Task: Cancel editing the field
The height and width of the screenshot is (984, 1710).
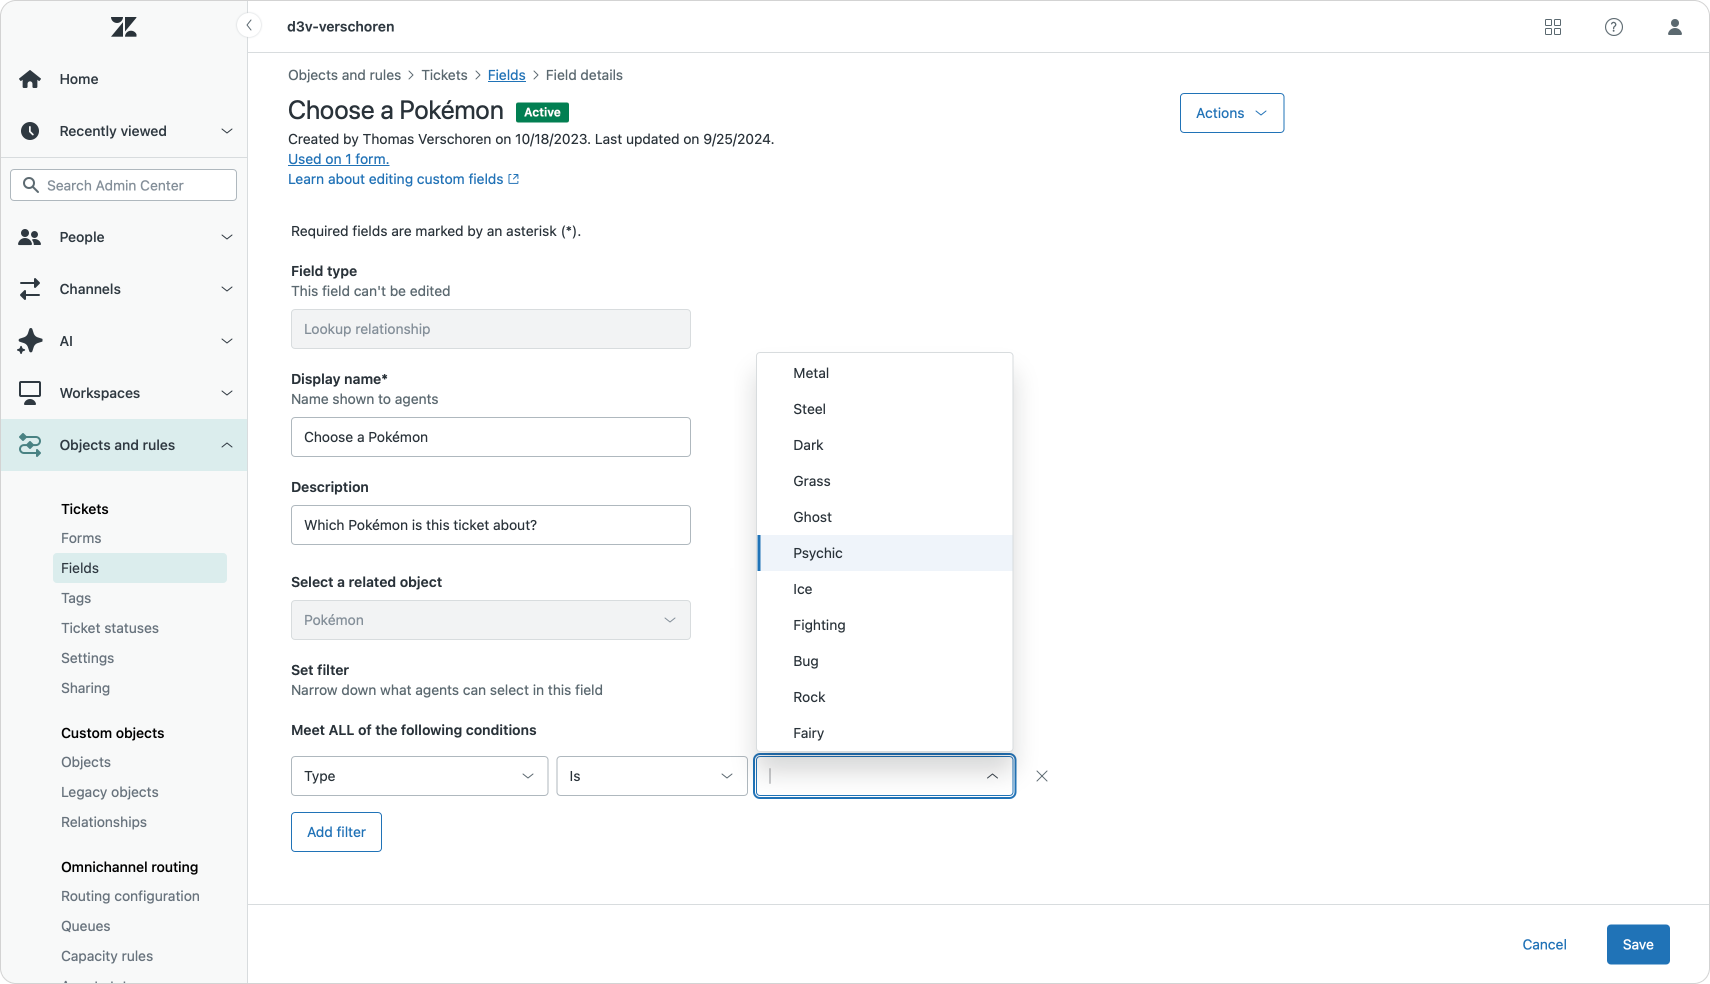Action: click(1544, 945)
